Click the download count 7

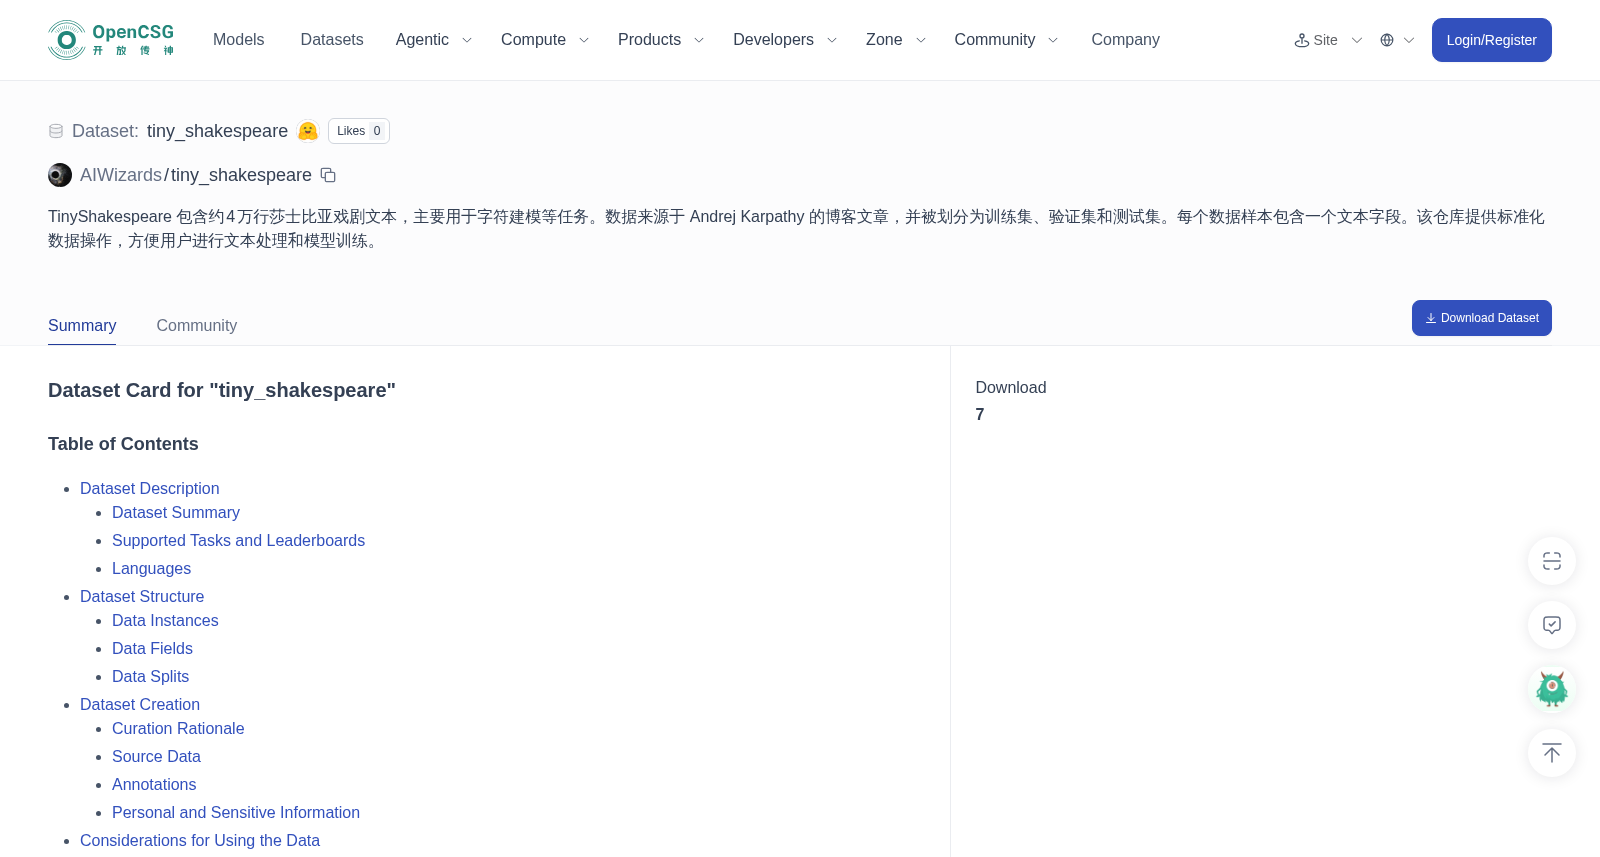tap(980, 414)
